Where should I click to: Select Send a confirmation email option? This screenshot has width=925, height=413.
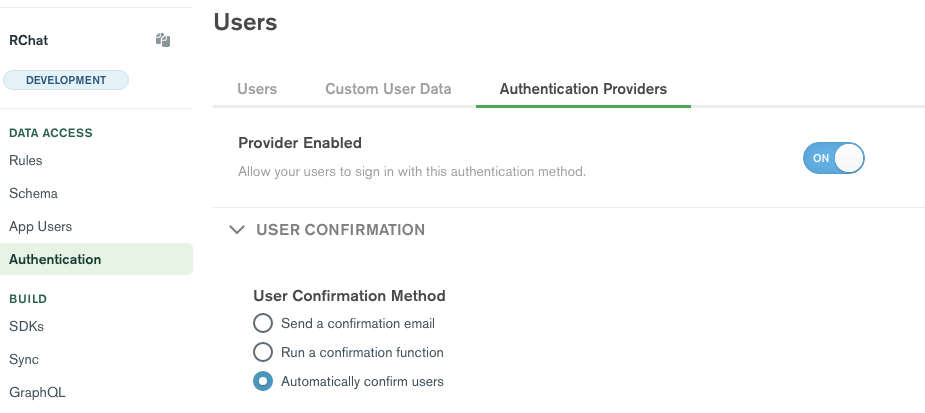coord(263,323)
